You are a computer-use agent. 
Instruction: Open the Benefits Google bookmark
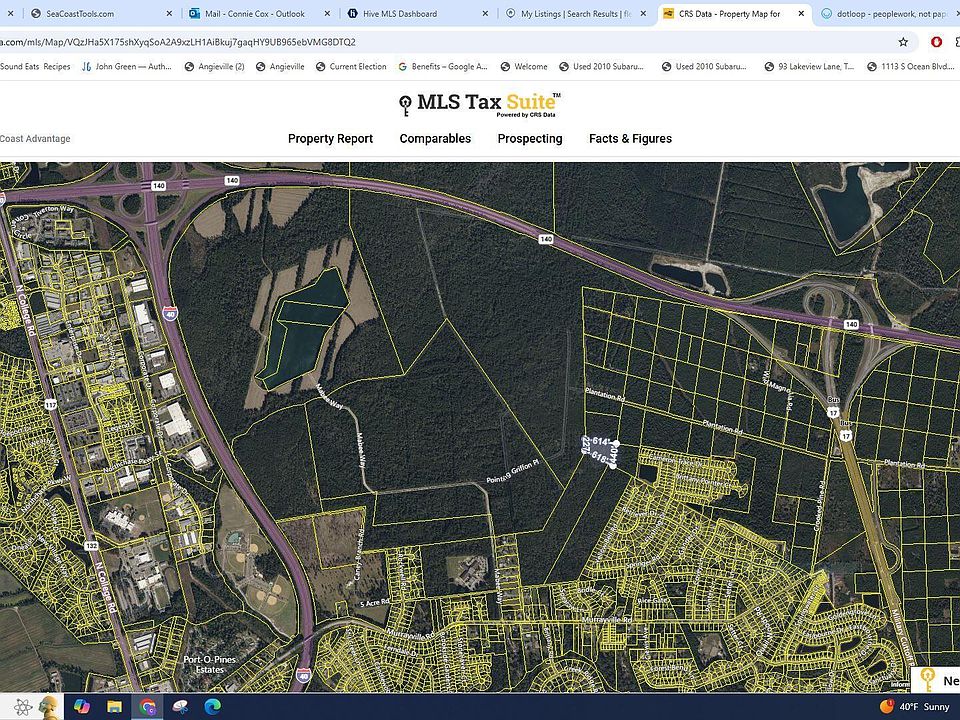(442, 67)
